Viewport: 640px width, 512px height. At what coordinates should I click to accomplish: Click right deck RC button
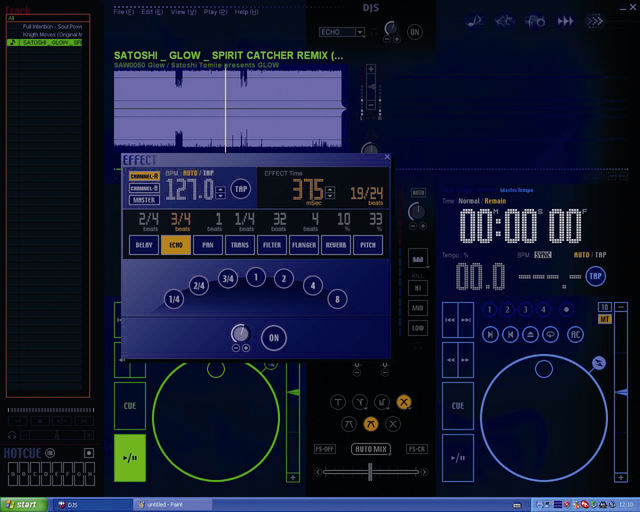click(575, 334)
